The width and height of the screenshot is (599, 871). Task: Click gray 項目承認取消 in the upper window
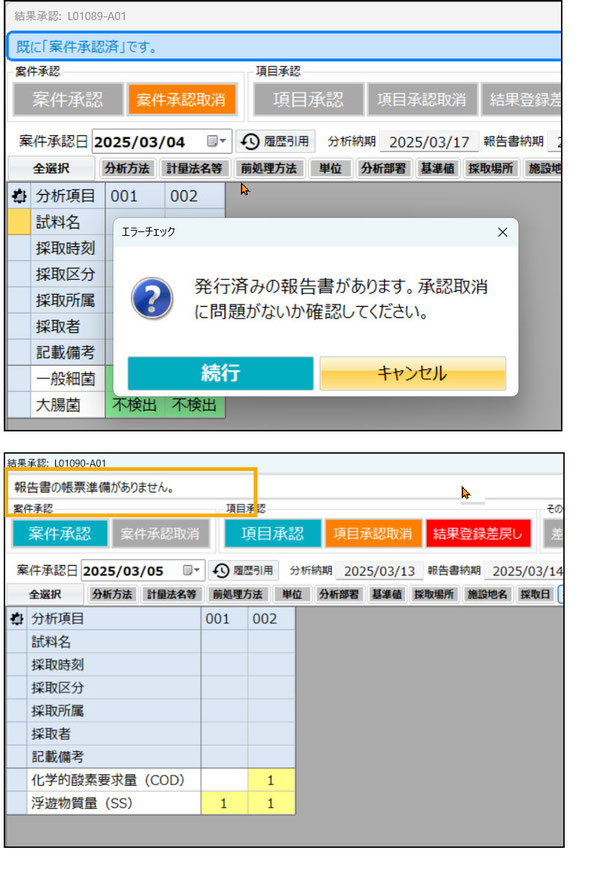422,99
